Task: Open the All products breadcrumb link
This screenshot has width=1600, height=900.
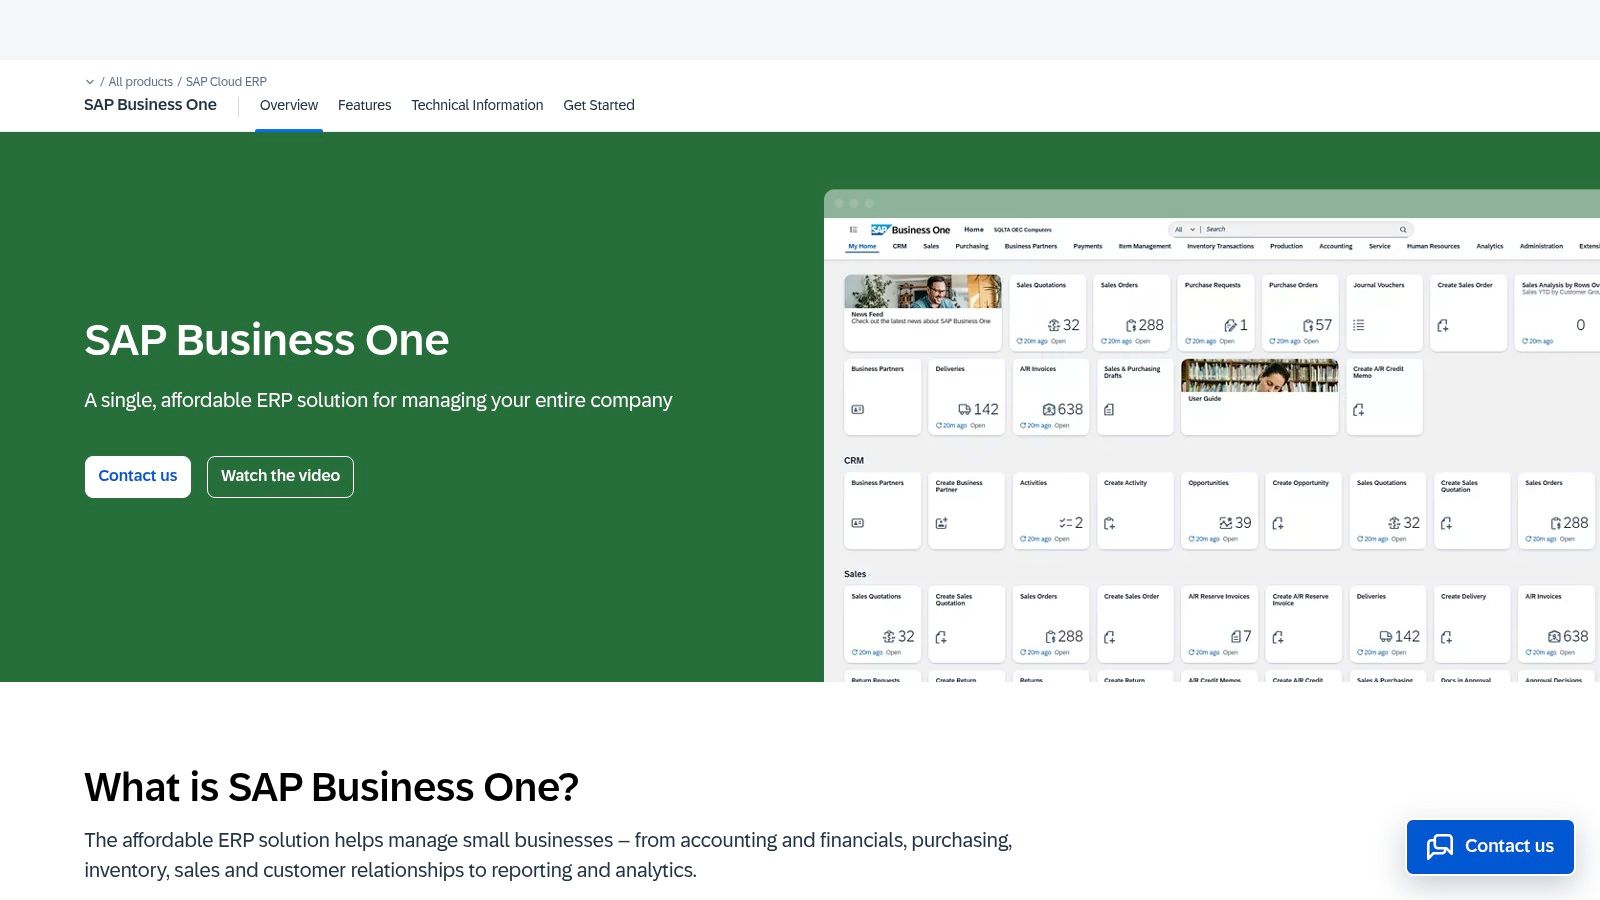Action: (141, 82)
